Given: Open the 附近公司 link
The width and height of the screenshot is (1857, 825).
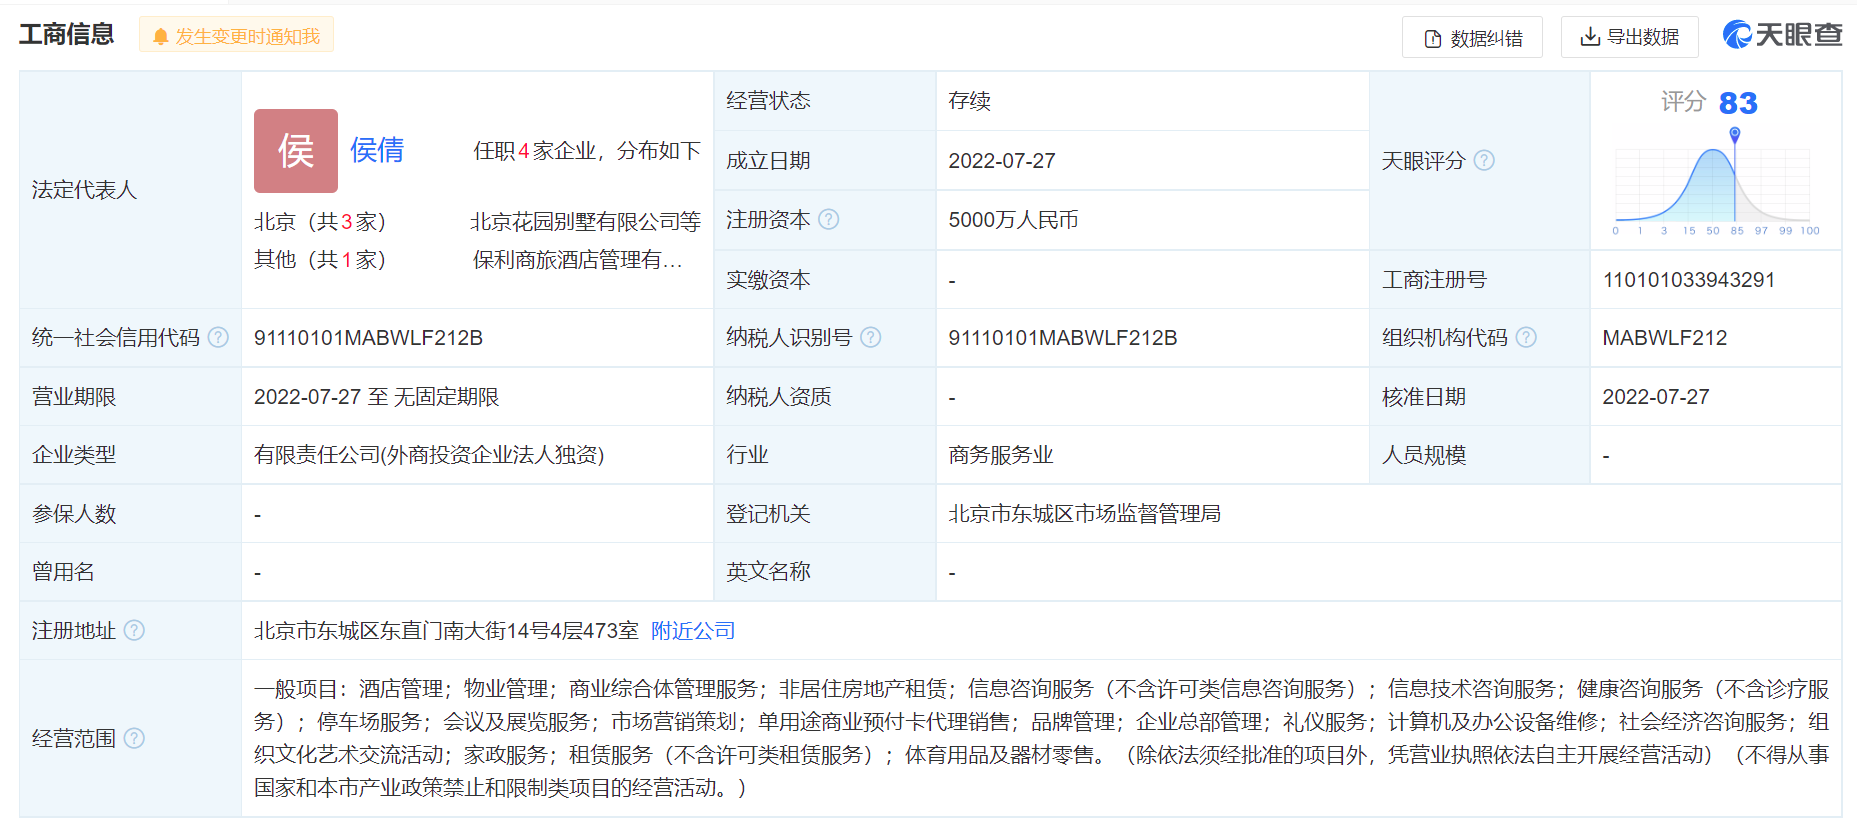Looking at the screenshot, I should click(693, 631).
